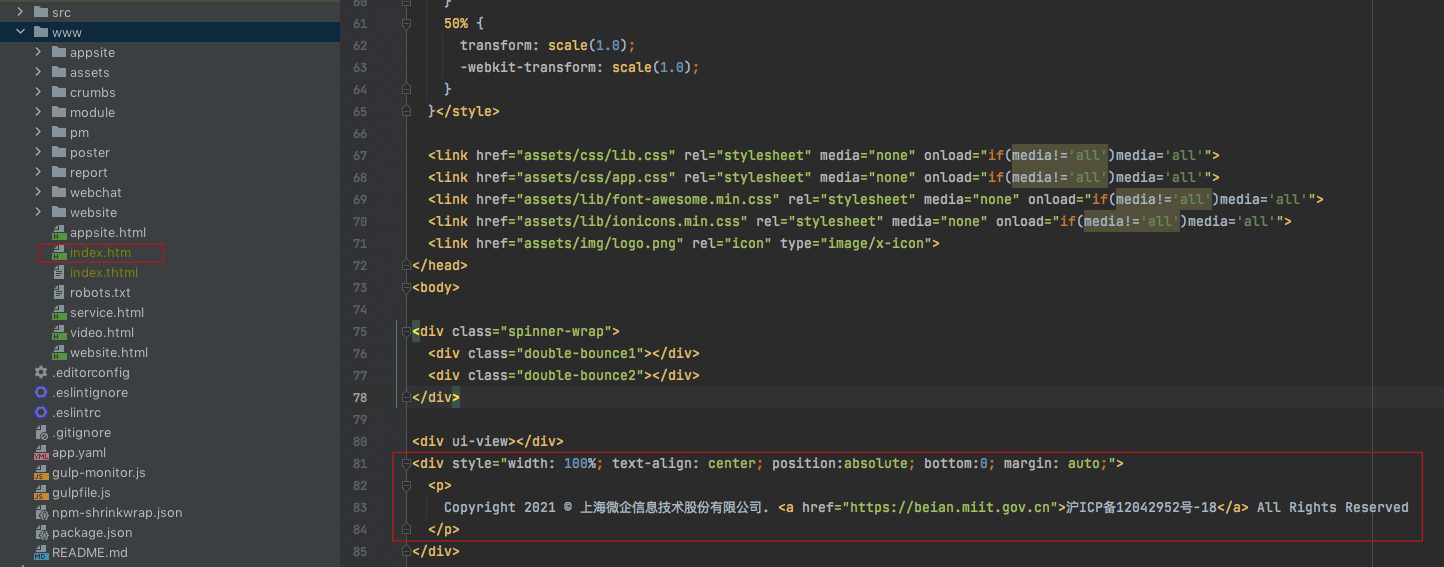Fold the p tag at line 82
Screen dimensions: 1444x567
(x=406, y=485)
